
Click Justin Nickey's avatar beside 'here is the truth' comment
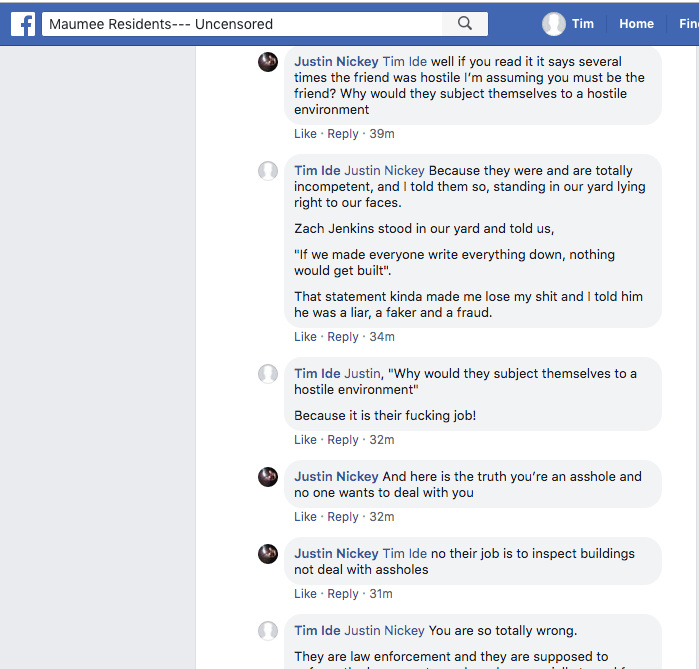pyautogui.click(x=268, y=477)
